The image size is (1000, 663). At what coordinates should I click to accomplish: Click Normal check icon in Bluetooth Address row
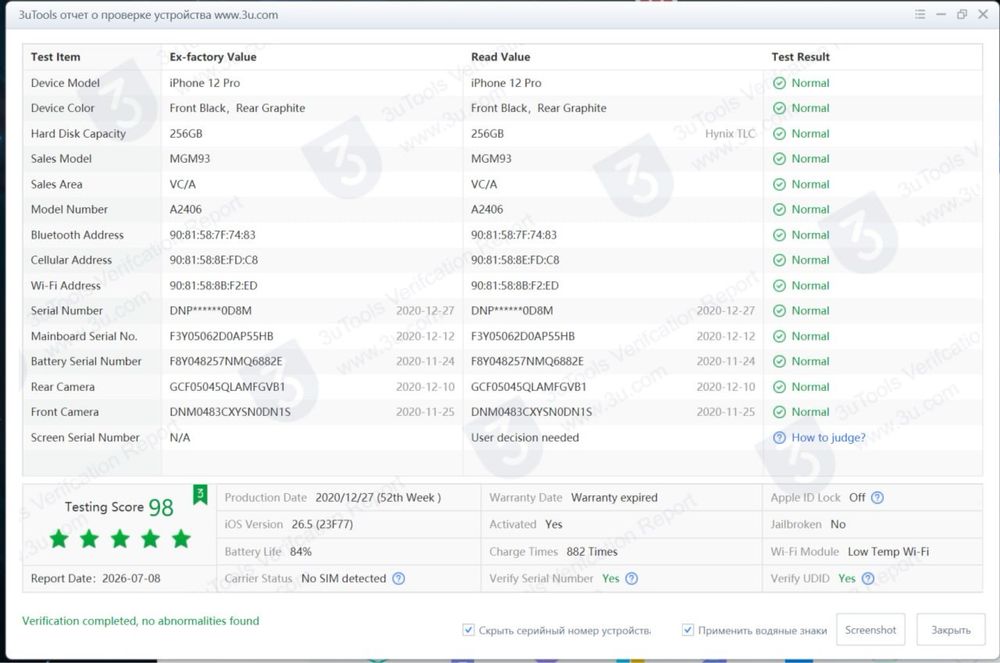(779, 235)
